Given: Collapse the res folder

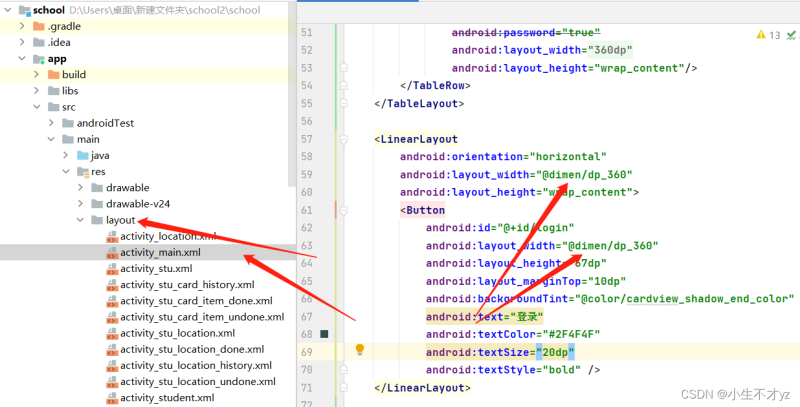Looking at the screenshot, I should coord(65,171).
